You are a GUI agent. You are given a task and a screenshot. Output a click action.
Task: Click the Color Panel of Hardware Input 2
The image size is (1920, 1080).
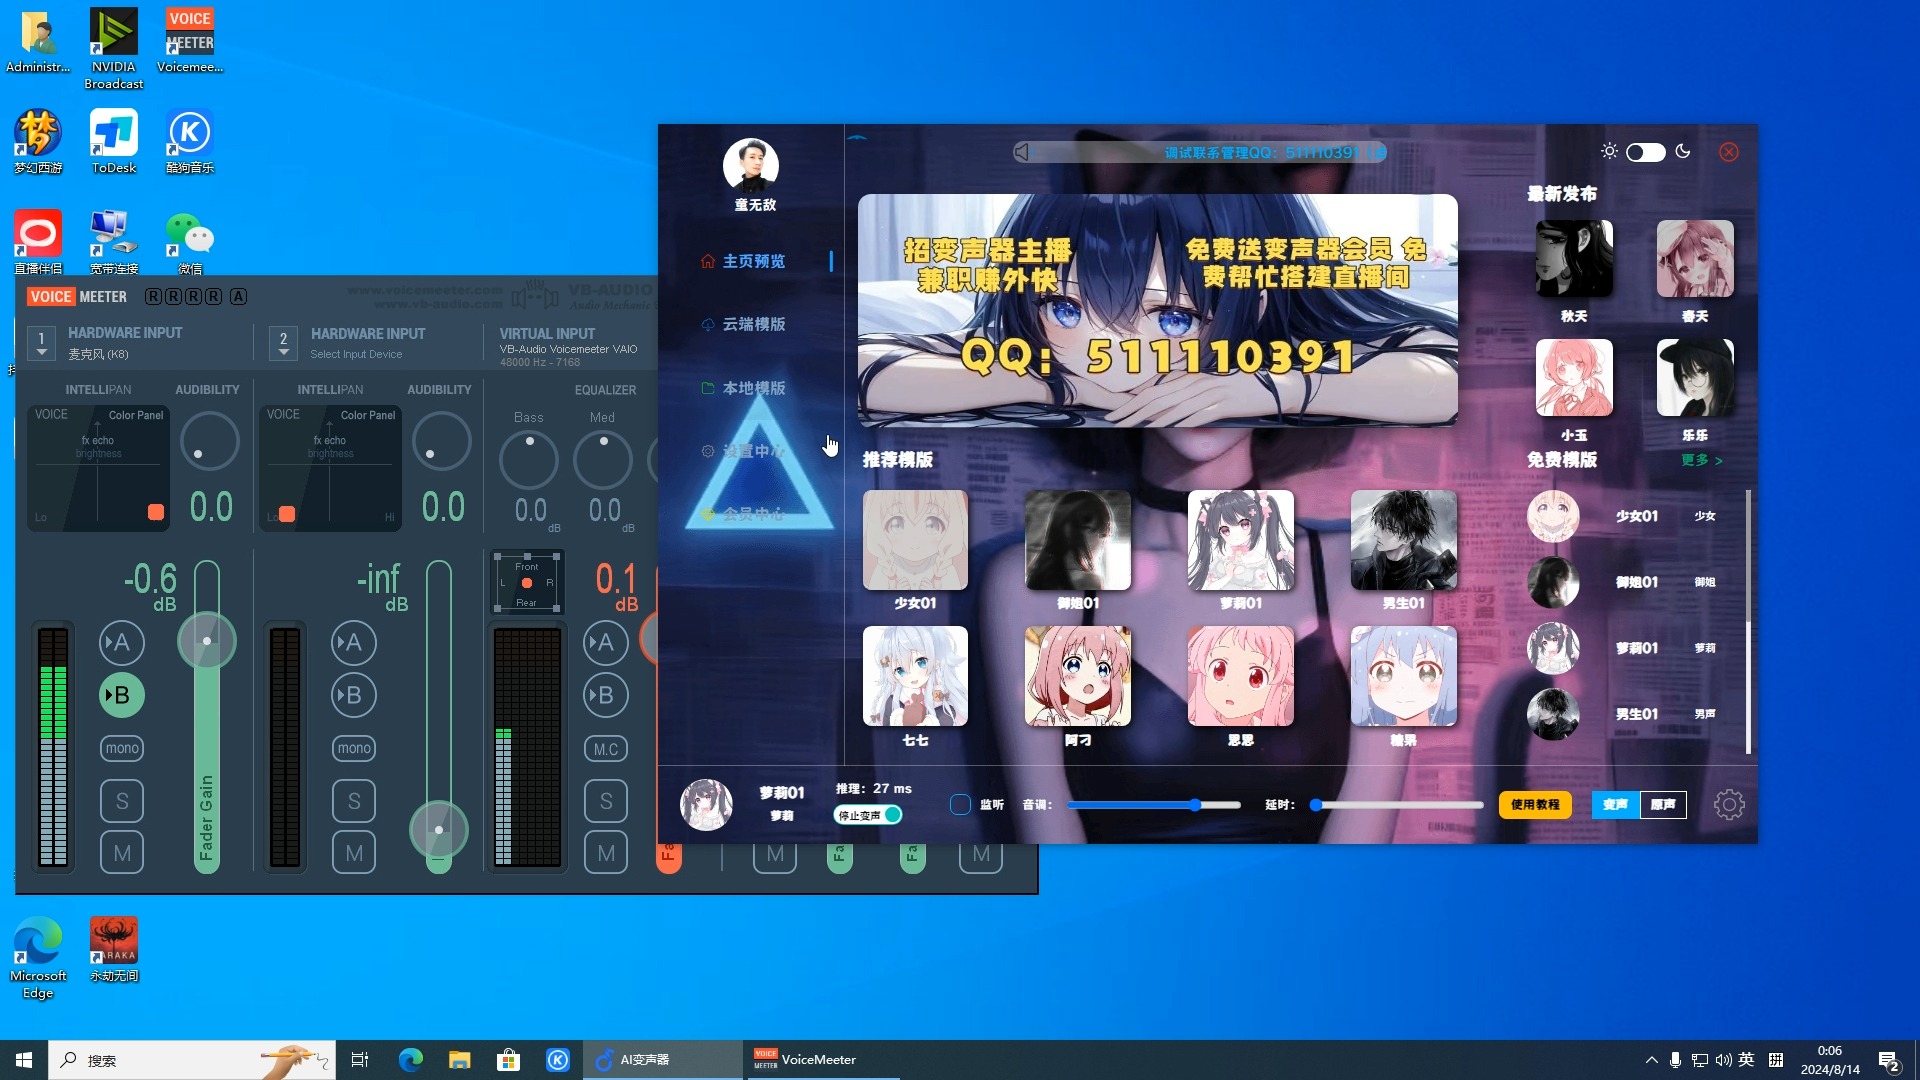pos(331,467)
